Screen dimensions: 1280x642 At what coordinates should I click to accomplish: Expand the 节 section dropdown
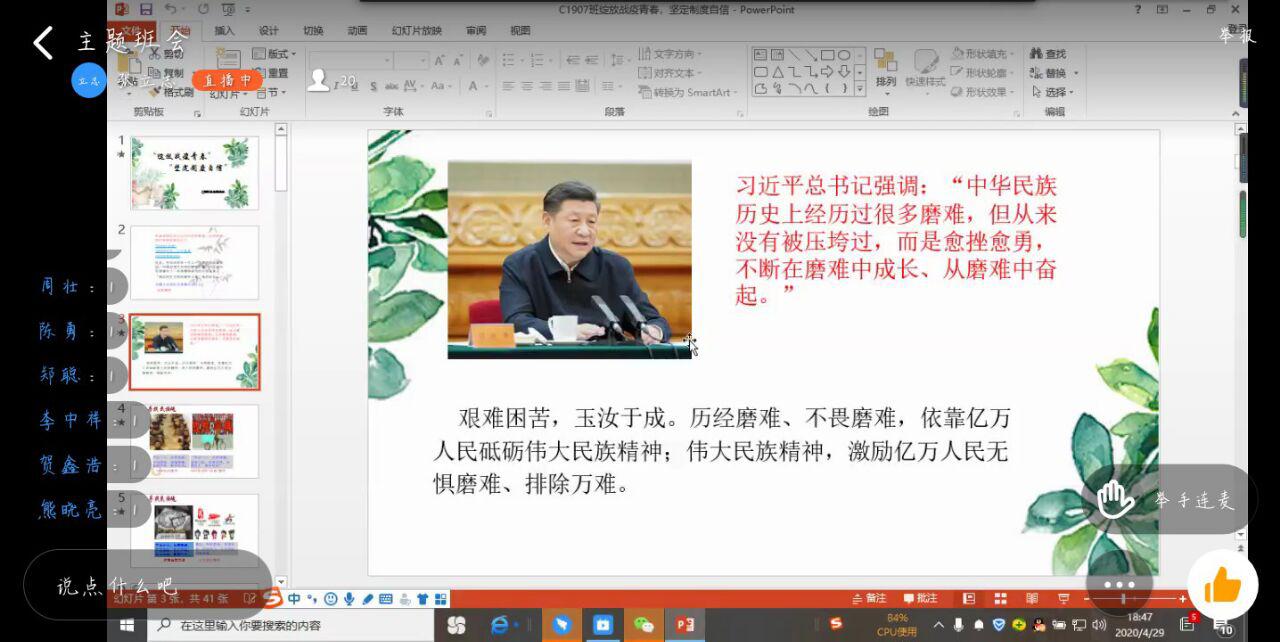[x=270, y=93]
